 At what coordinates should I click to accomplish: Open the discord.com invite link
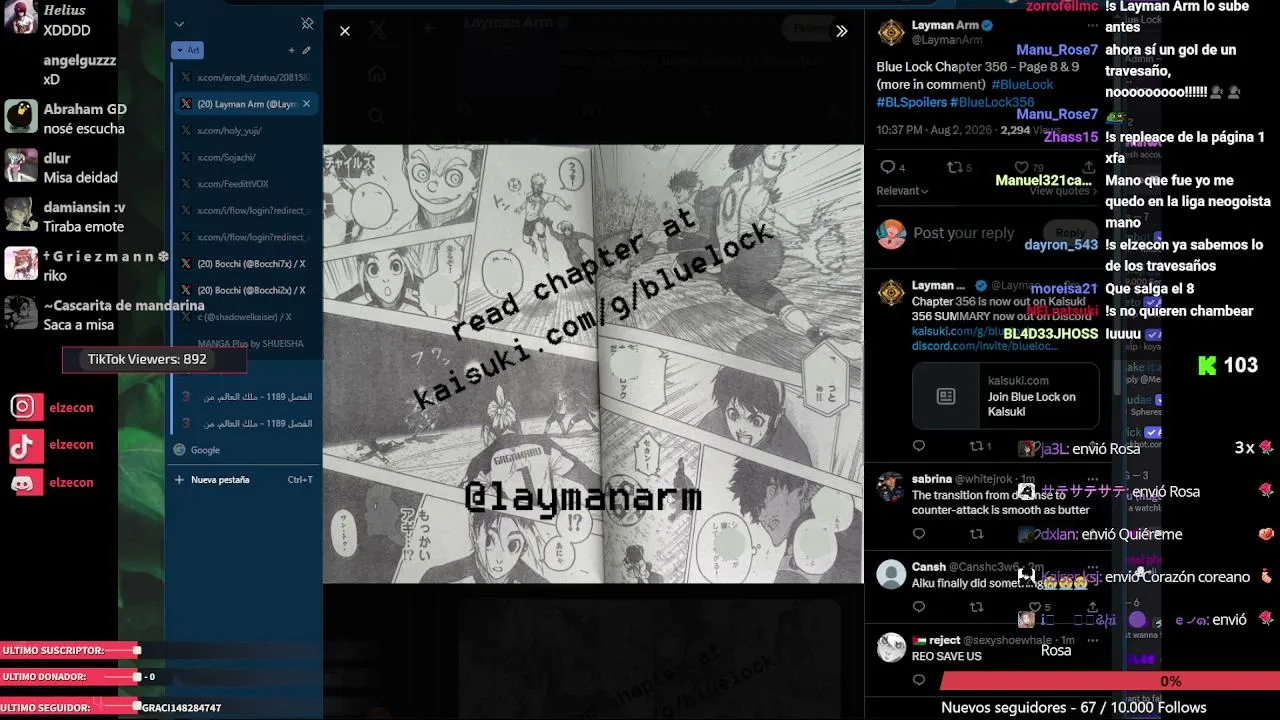pos(984,346)
